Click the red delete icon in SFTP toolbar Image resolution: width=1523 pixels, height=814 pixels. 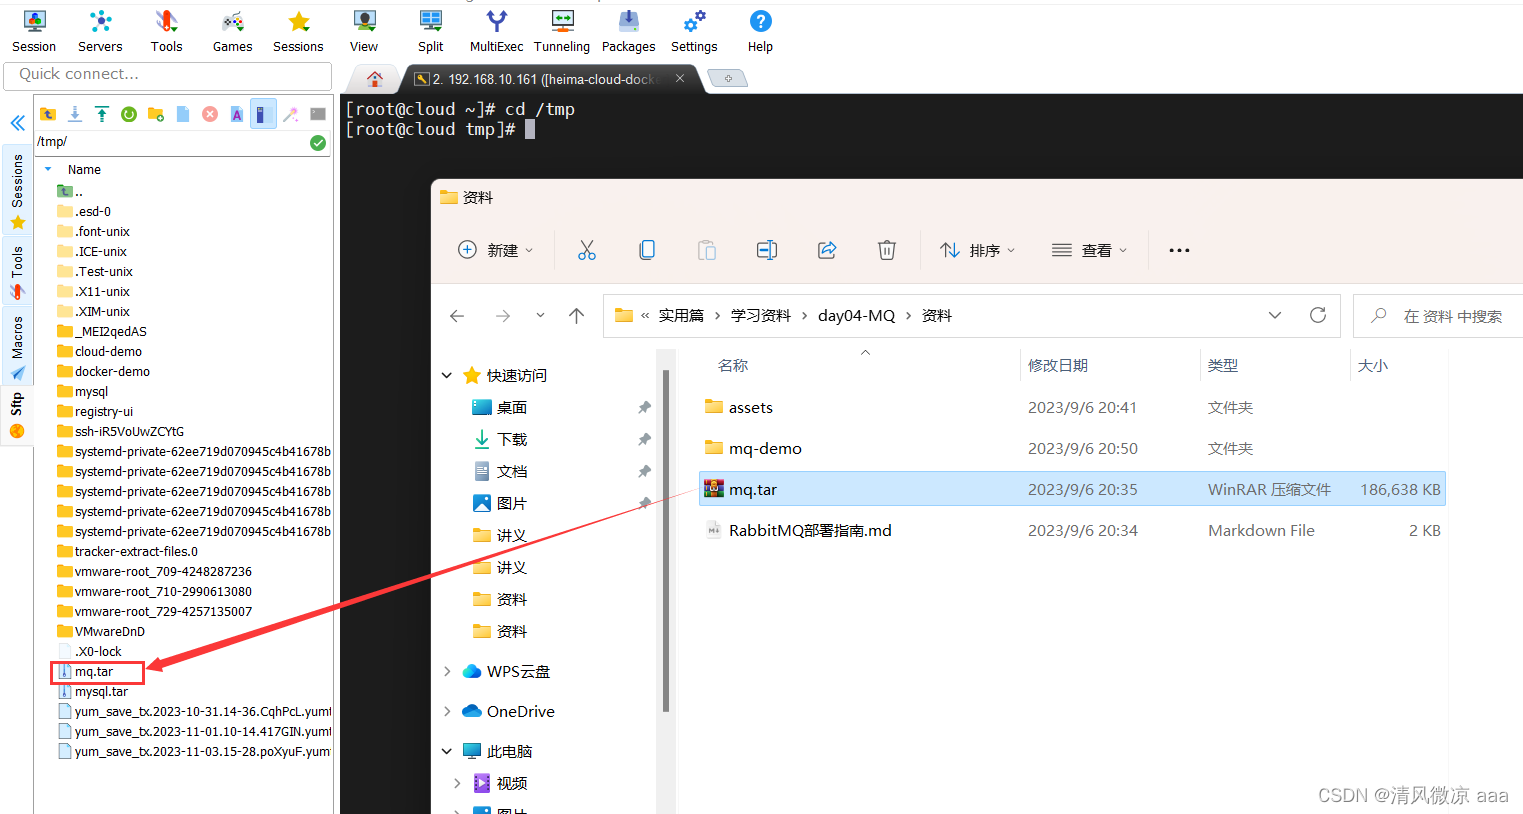coord(210,114)
